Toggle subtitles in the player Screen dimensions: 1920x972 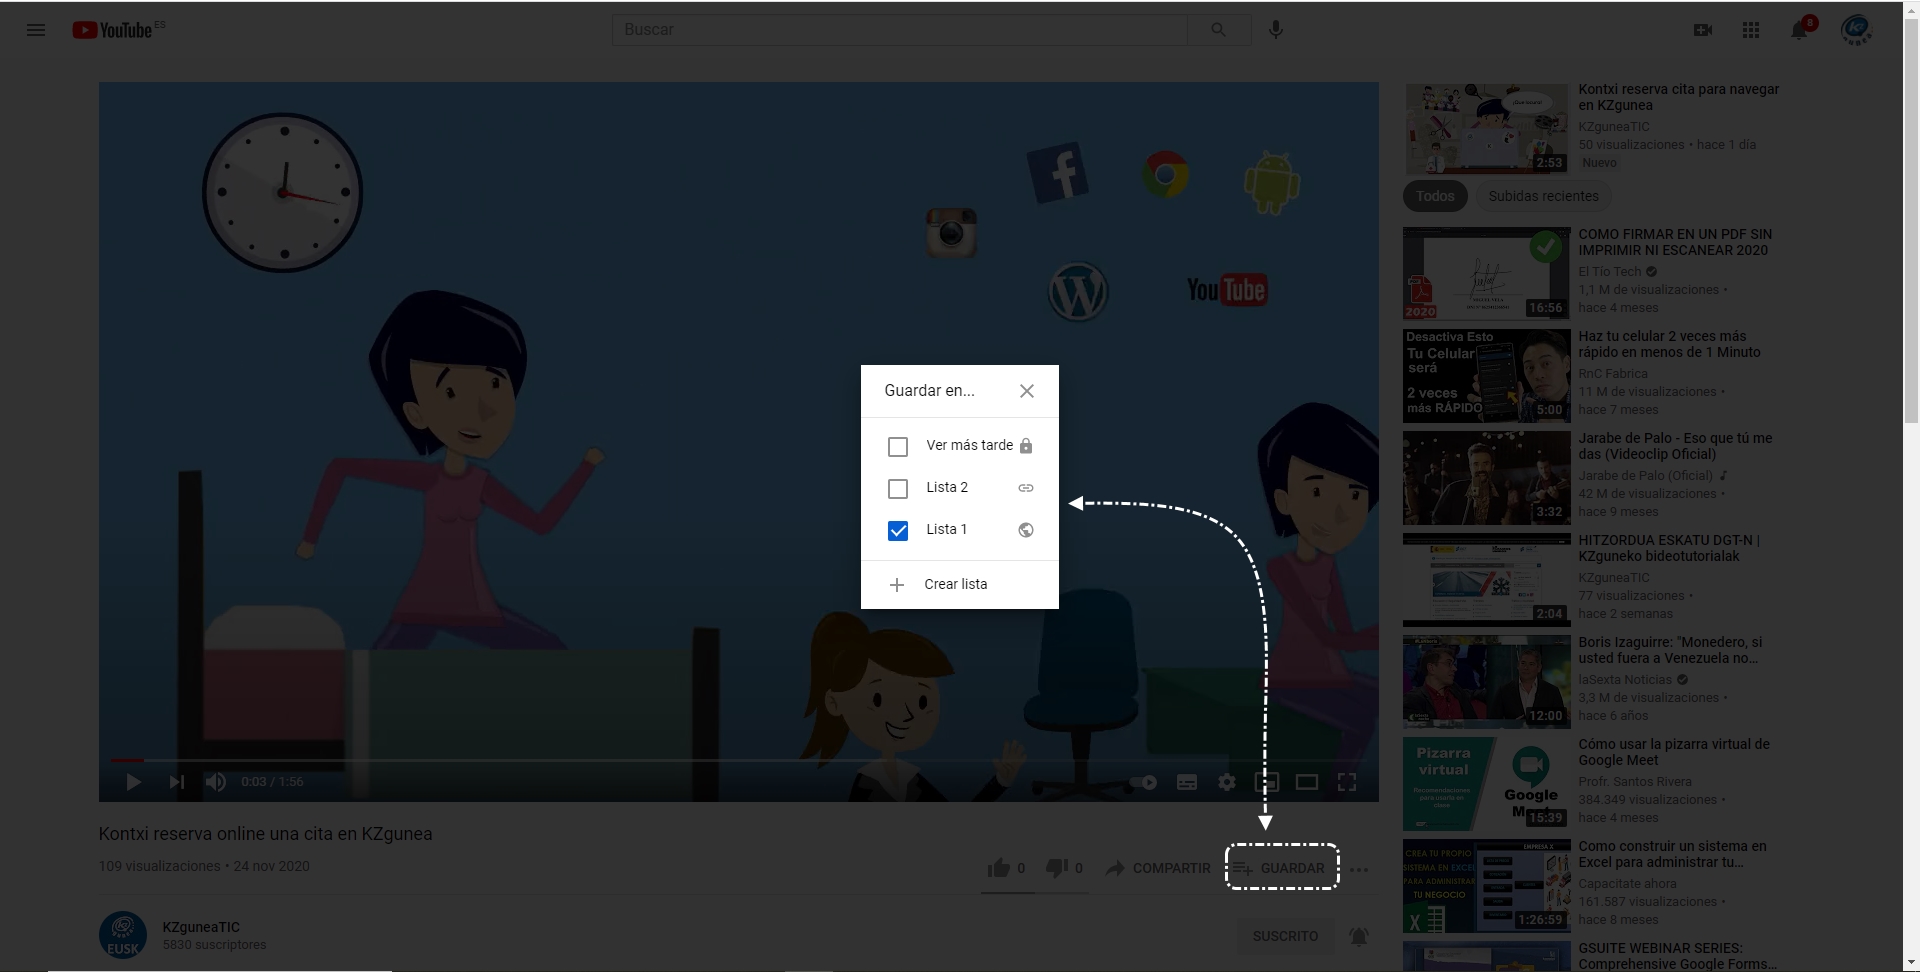(1187, 782)
